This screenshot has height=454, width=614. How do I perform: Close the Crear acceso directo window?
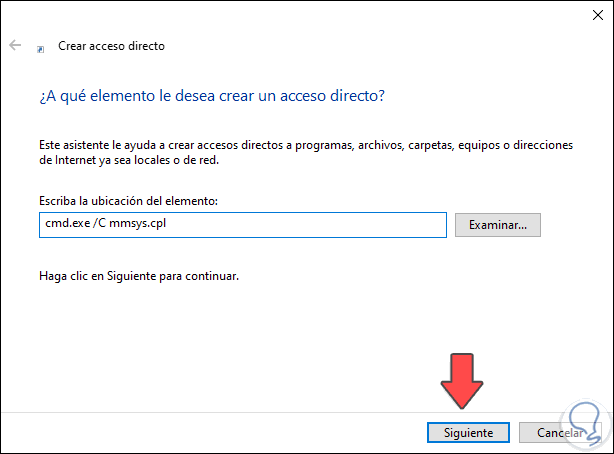tap(591, 14)
